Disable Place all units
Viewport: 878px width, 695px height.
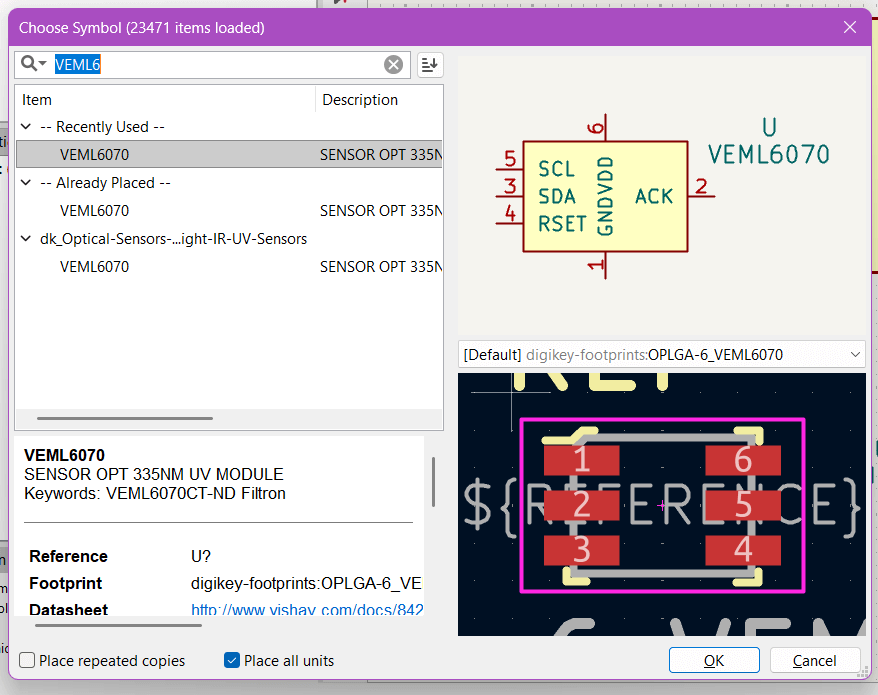point(231,660)
